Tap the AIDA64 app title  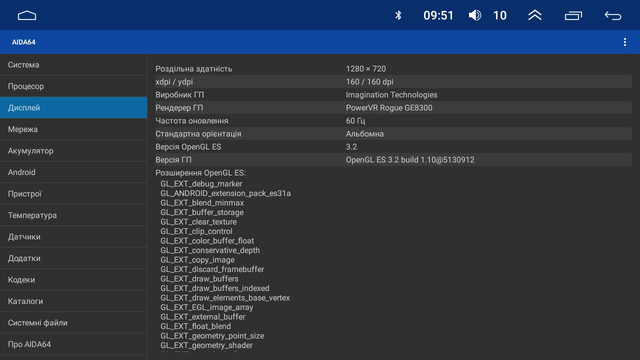coord(23,42)
